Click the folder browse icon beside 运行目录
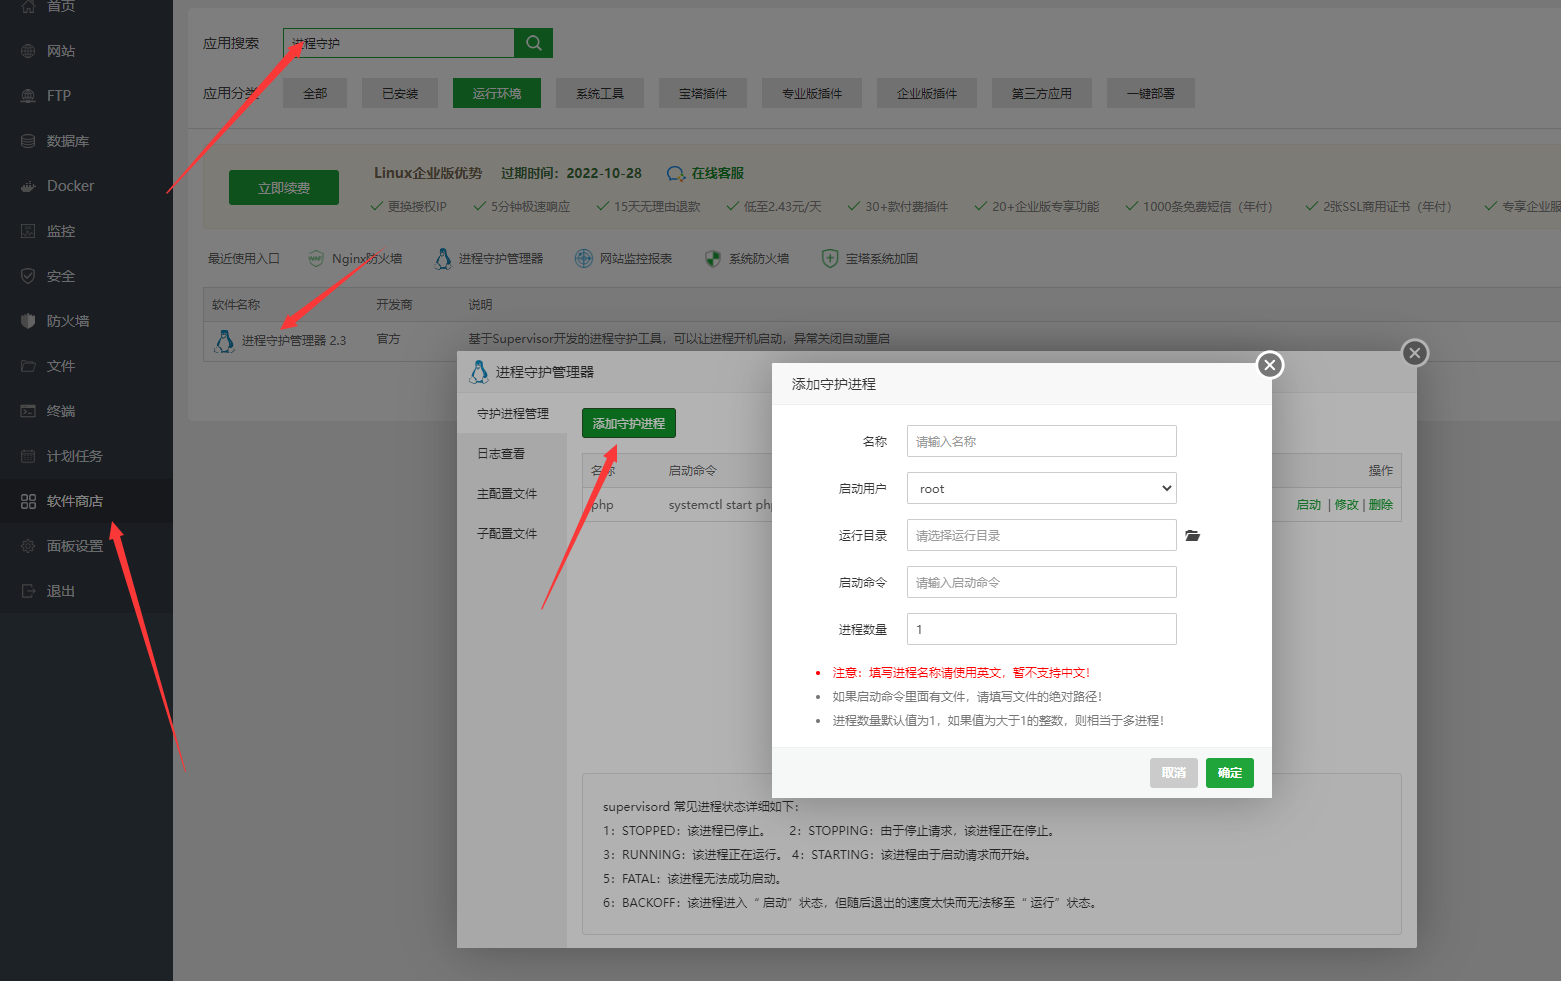 (x=1192, y=536)
